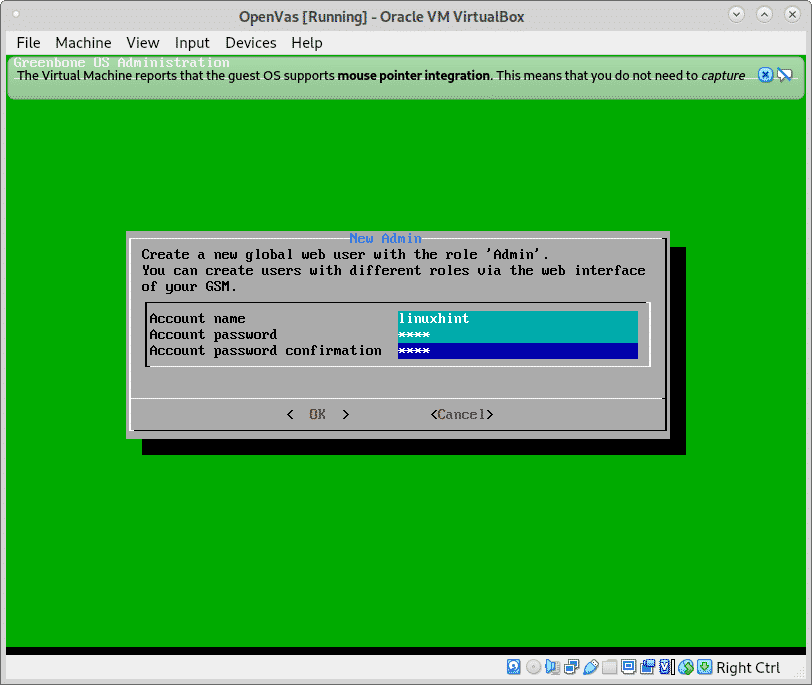812x685 pixels.
Task: Click the hard disk activity status icon
Action: click(513, 667)
